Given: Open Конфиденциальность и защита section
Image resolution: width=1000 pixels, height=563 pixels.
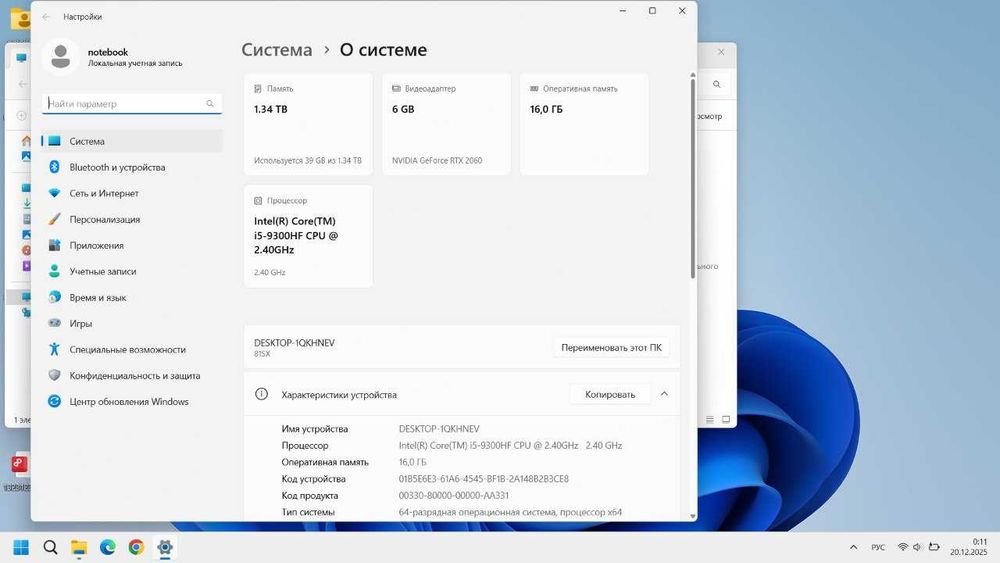Looking at the screenshot, I should pyautogui.click(x=132, y=376).
